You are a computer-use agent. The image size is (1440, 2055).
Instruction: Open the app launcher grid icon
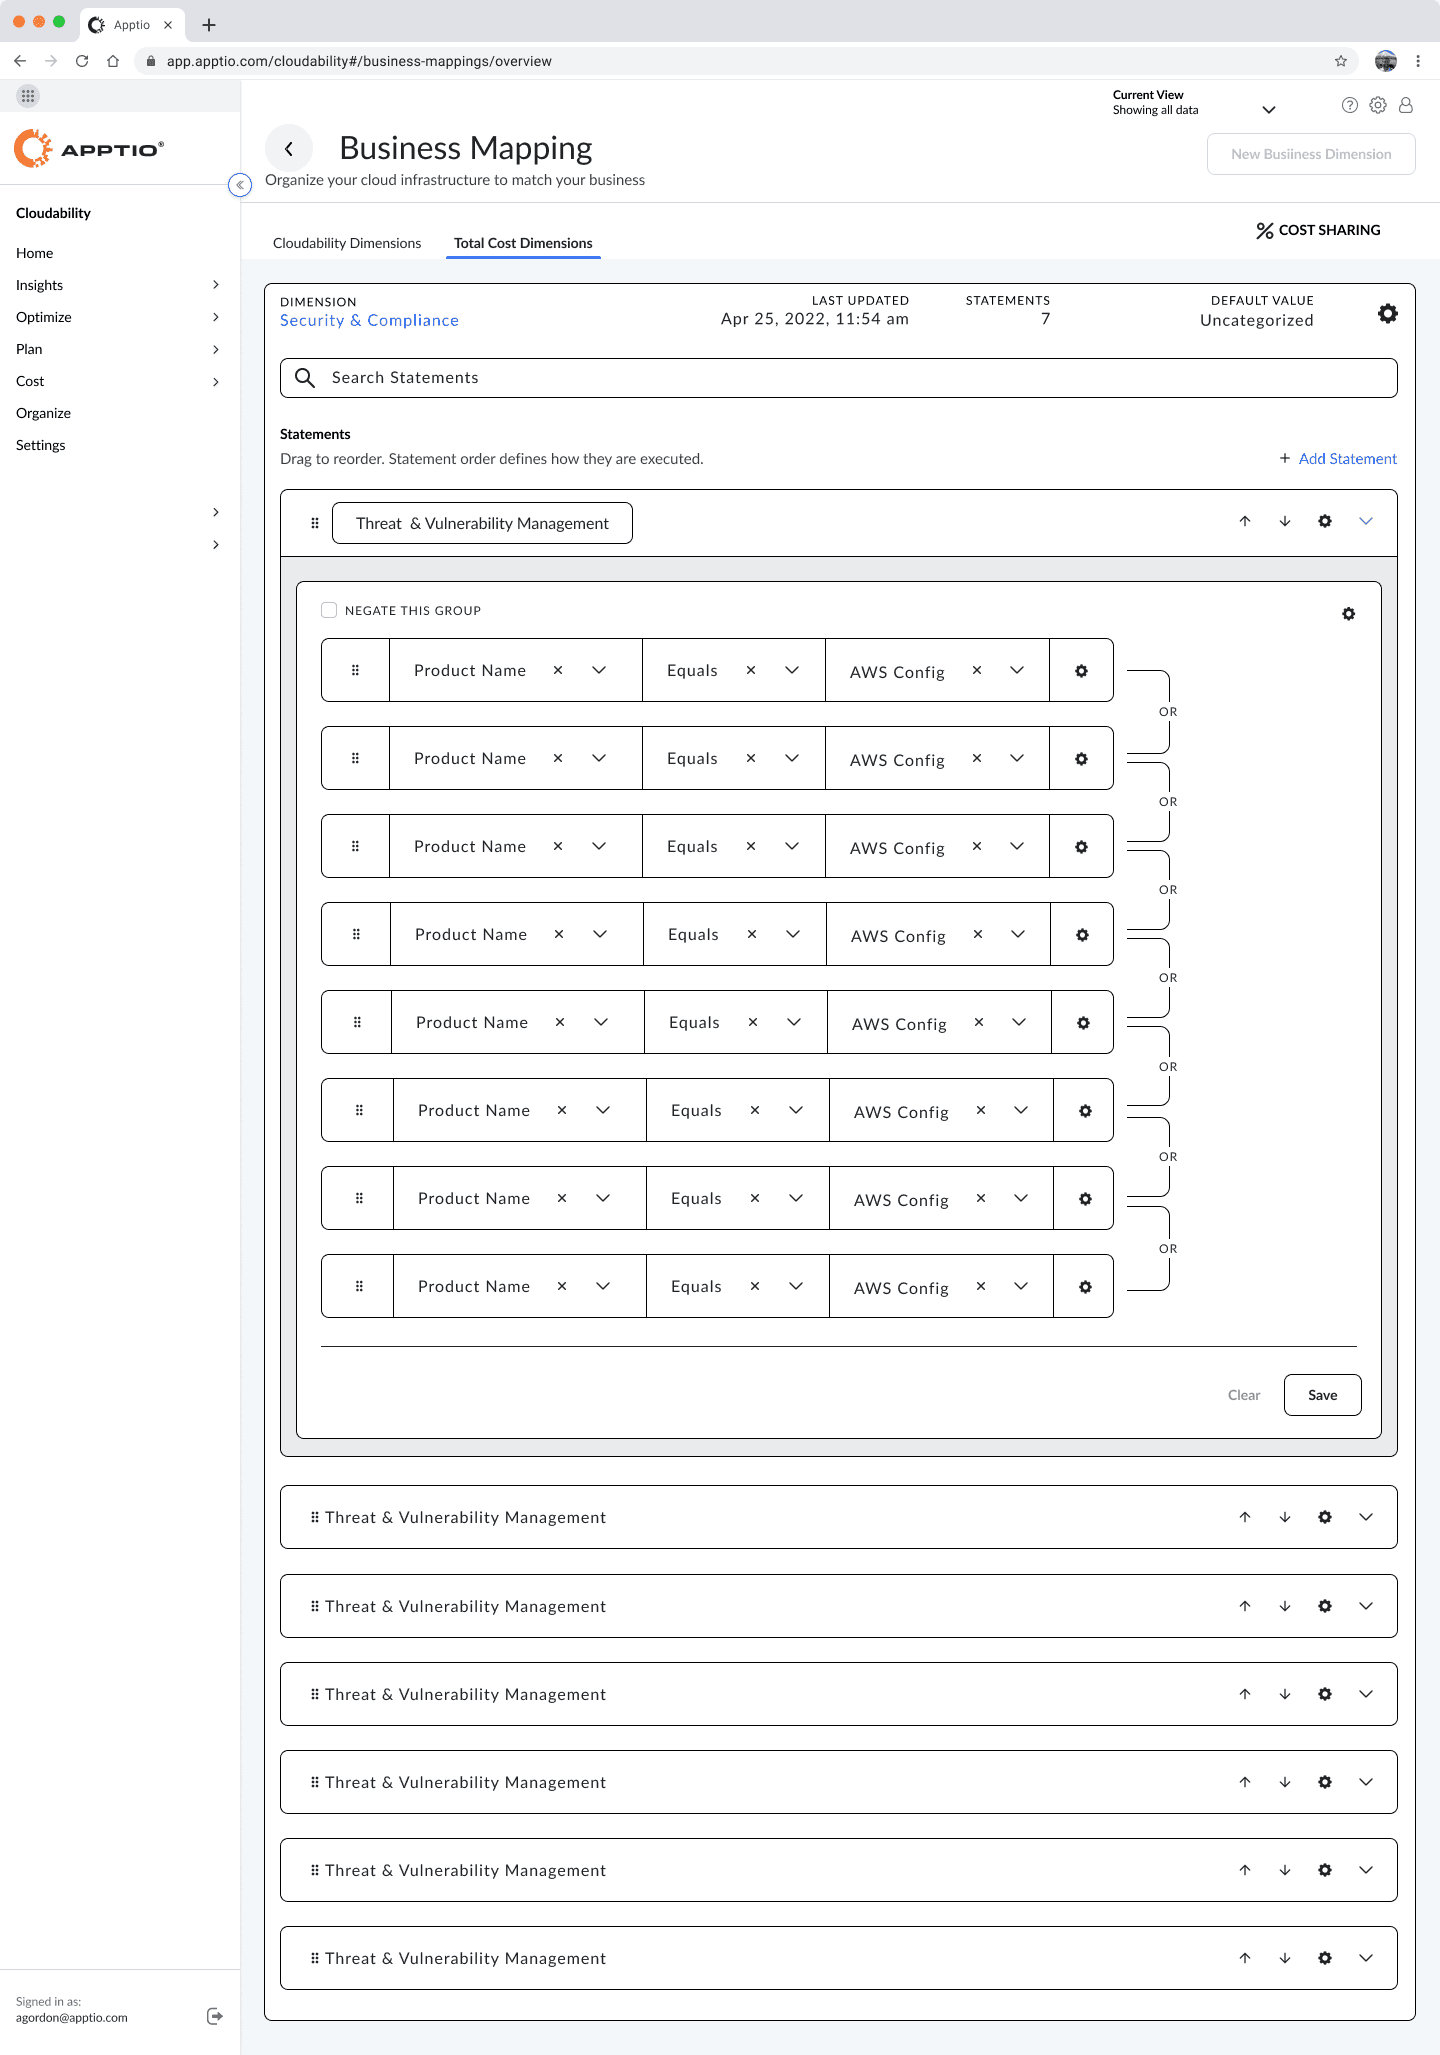tap(28, 96)
